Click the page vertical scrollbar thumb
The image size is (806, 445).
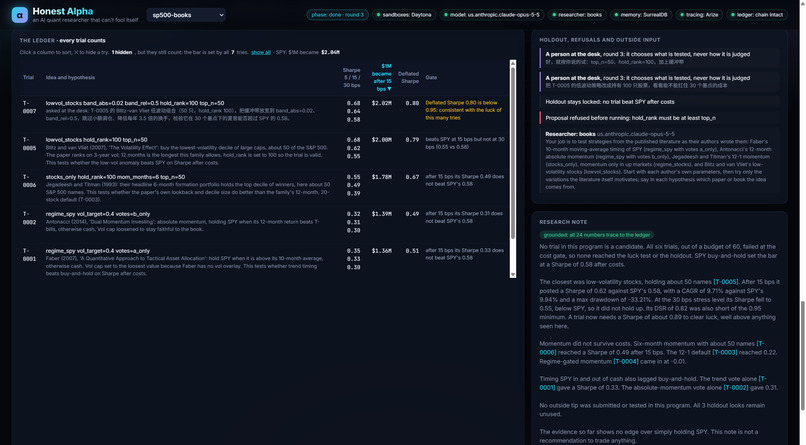coord(802,356)
